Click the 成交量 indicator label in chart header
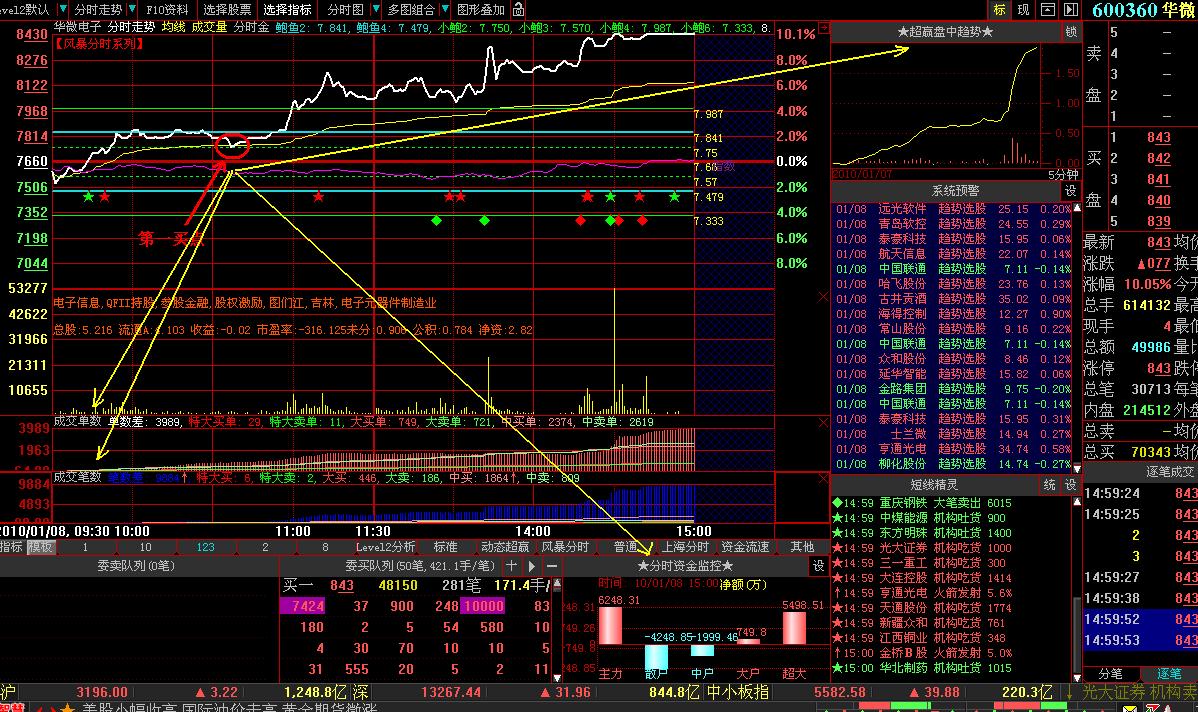This screenshot has width=1198, height=712. pyautogui.click(x=209, y=27)
